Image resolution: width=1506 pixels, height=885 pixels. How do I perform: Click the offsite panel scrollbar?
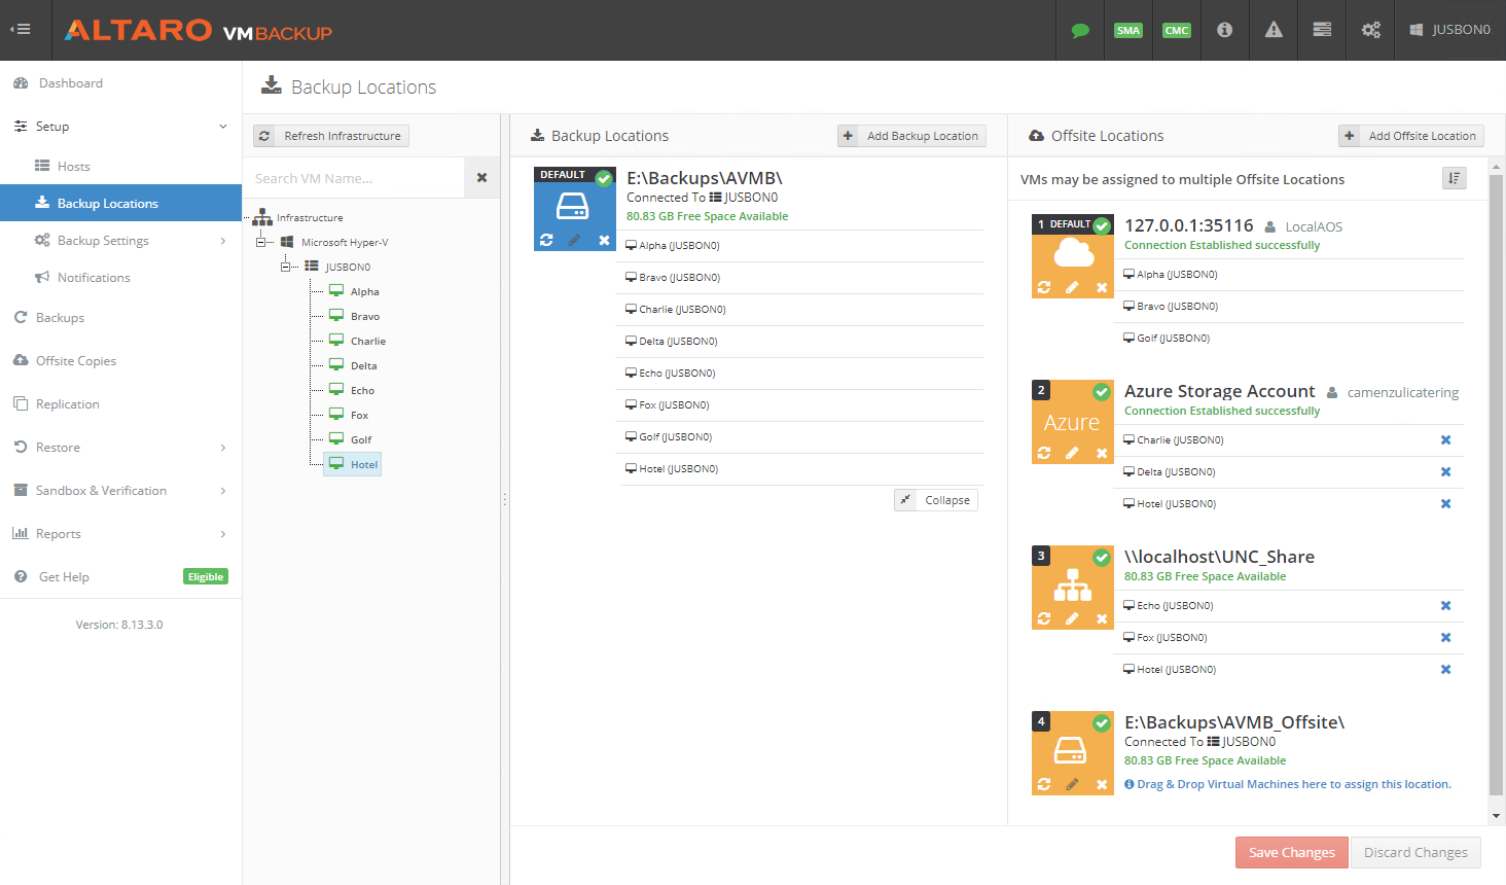click(1496, 485)
